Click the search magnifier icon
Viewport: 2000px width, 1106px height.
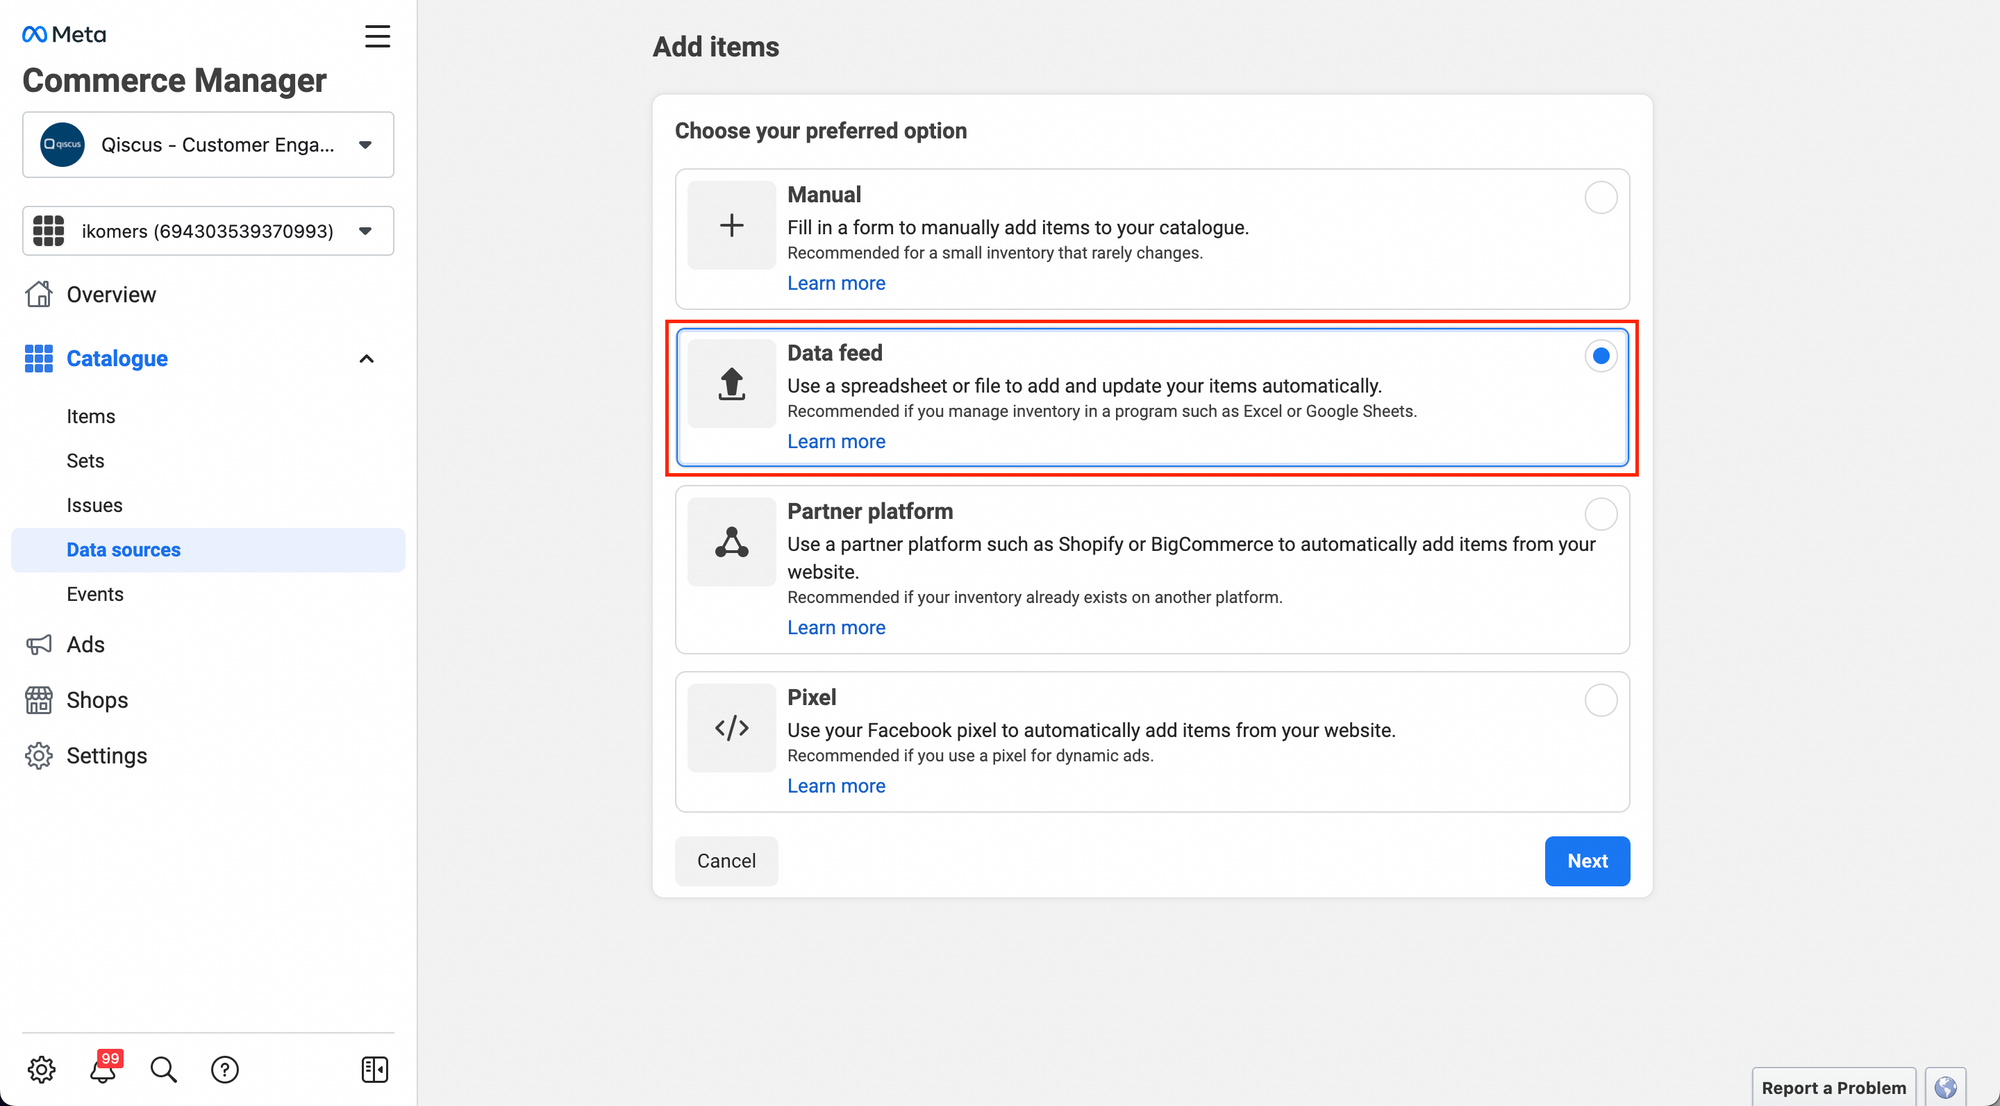coord(164,1070)
